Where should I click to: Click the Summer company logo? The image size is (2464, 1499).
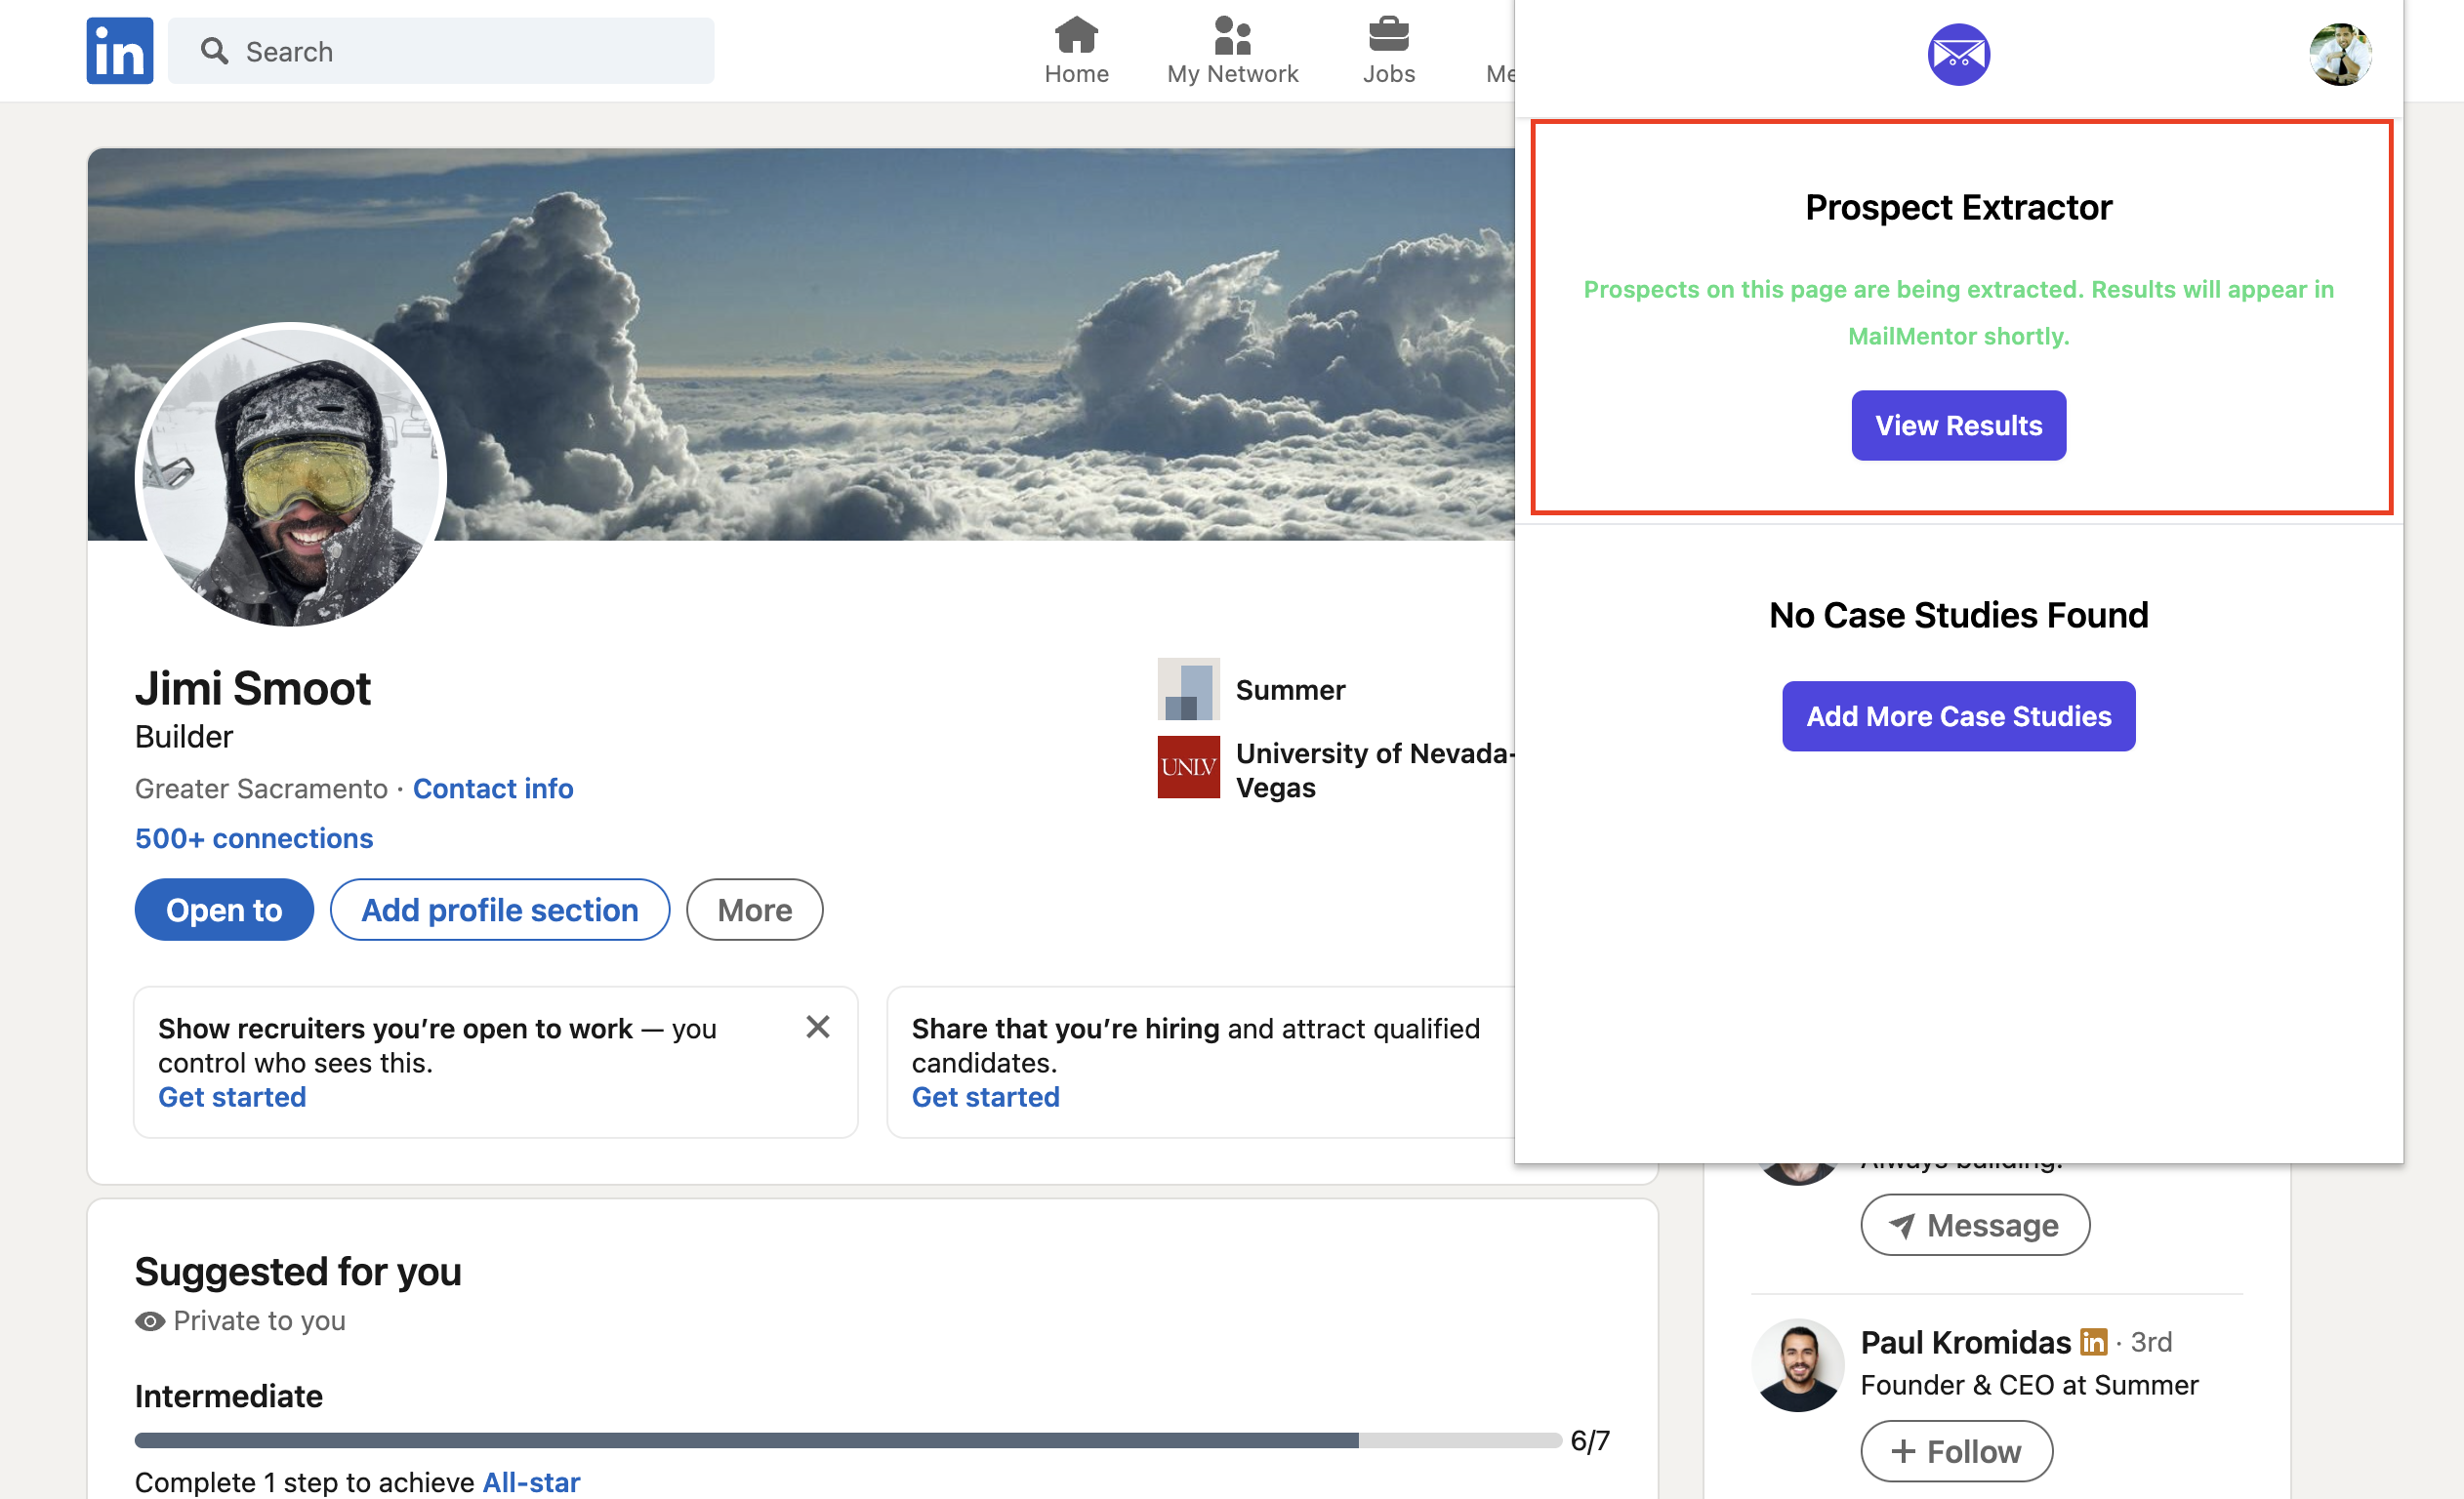tap(1188, 689)
